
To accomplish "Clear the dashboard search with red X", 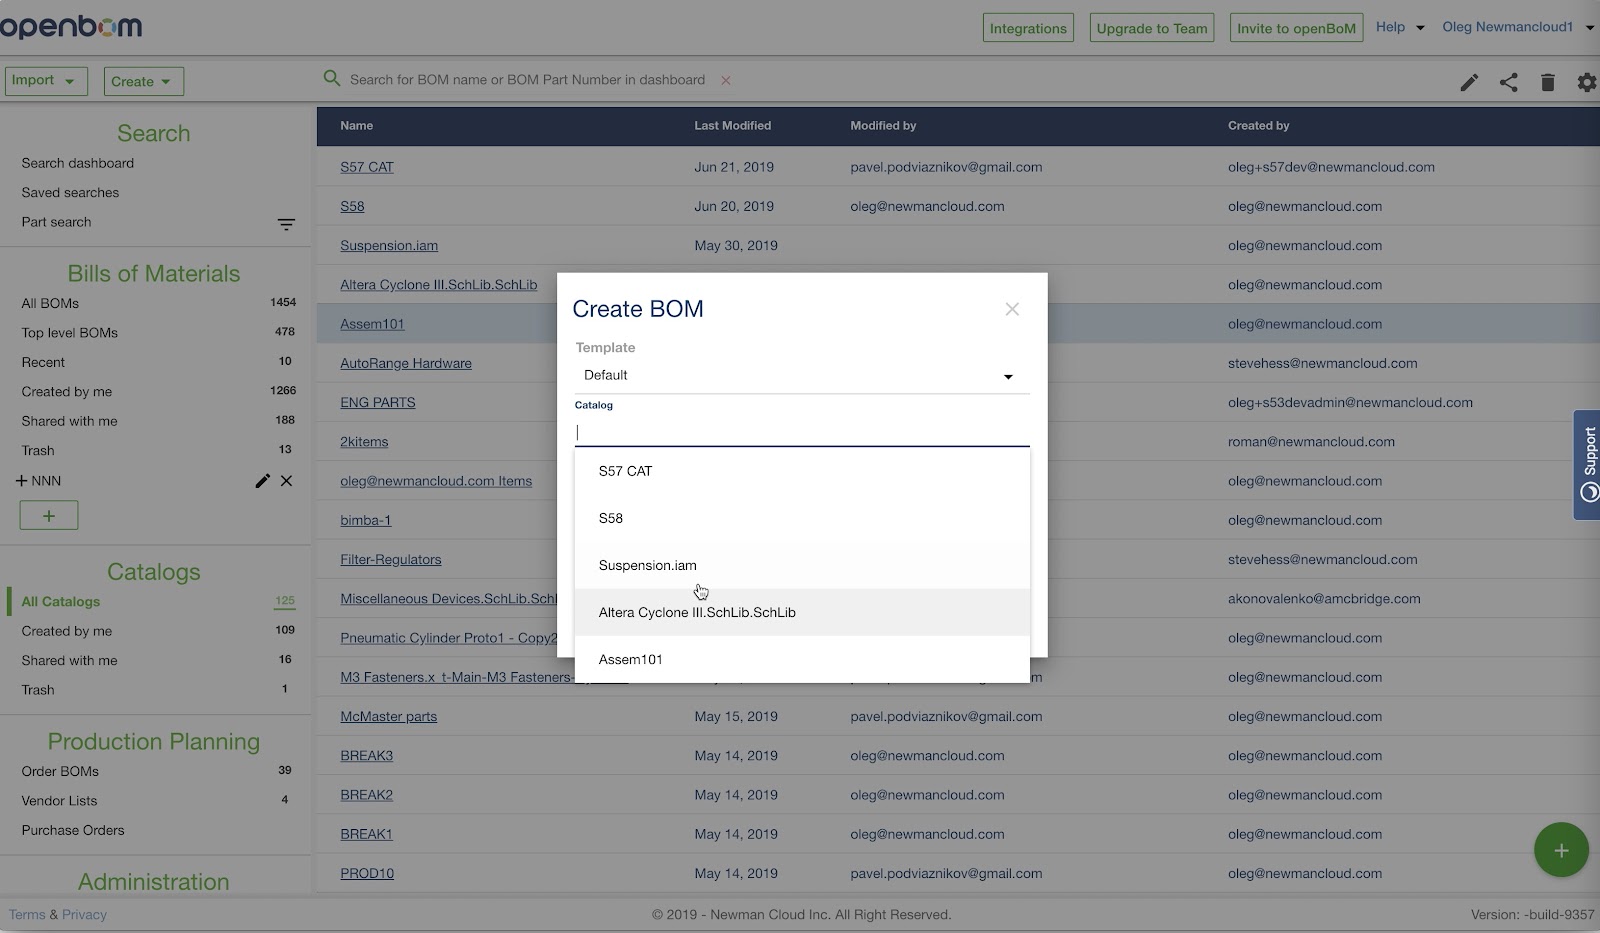I will pyautogui.click(x=726, y=80).
